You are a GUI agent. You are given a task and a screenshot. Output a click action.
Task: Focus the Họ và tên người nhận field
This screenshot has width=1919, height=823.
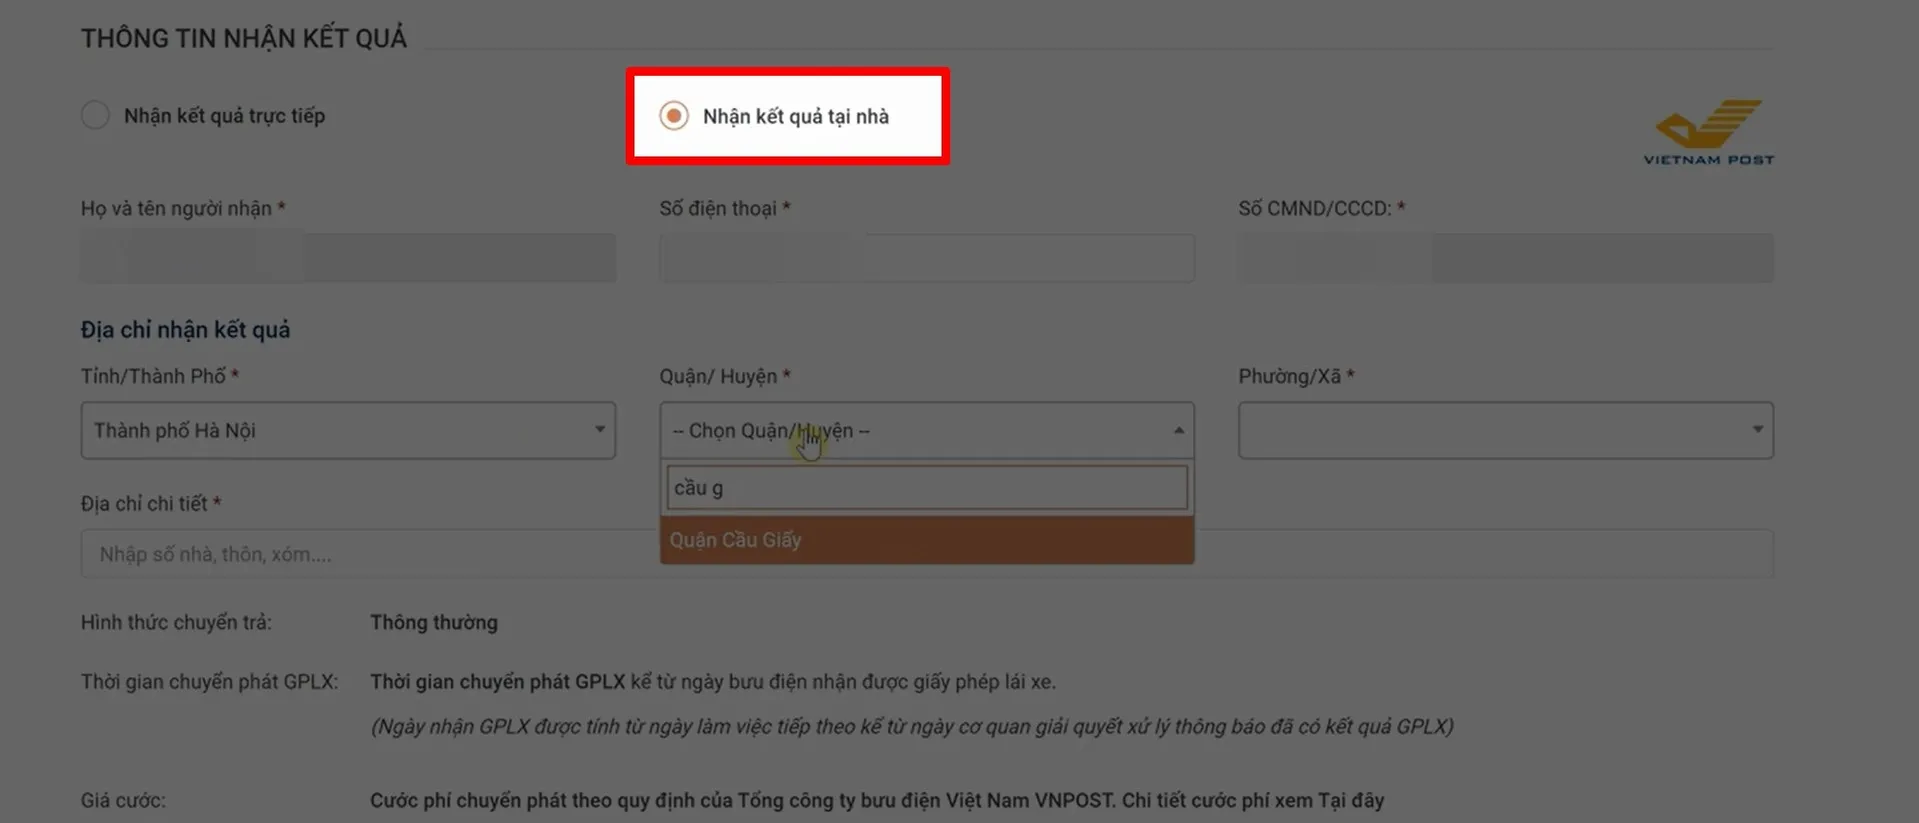click(348, 258)
